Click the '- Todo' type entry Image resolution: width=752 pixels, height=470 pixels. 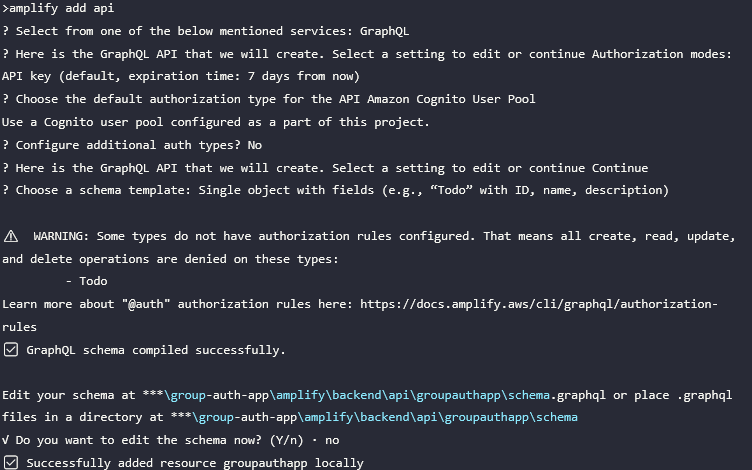click(86, 281)
